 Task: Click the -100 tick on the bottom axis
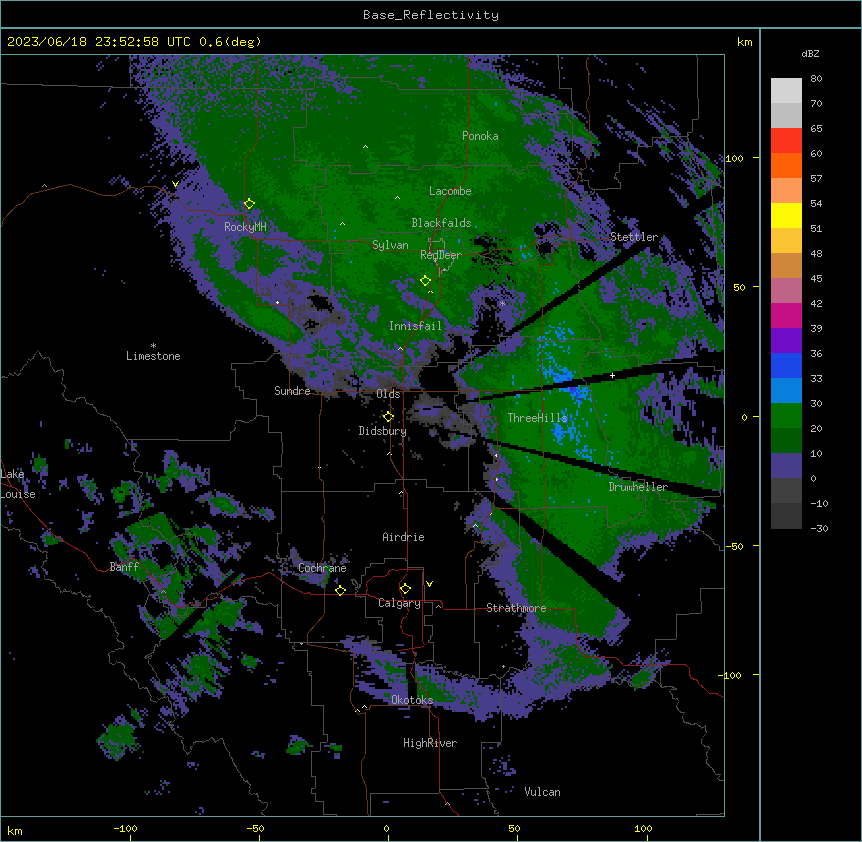pos(125,828)
